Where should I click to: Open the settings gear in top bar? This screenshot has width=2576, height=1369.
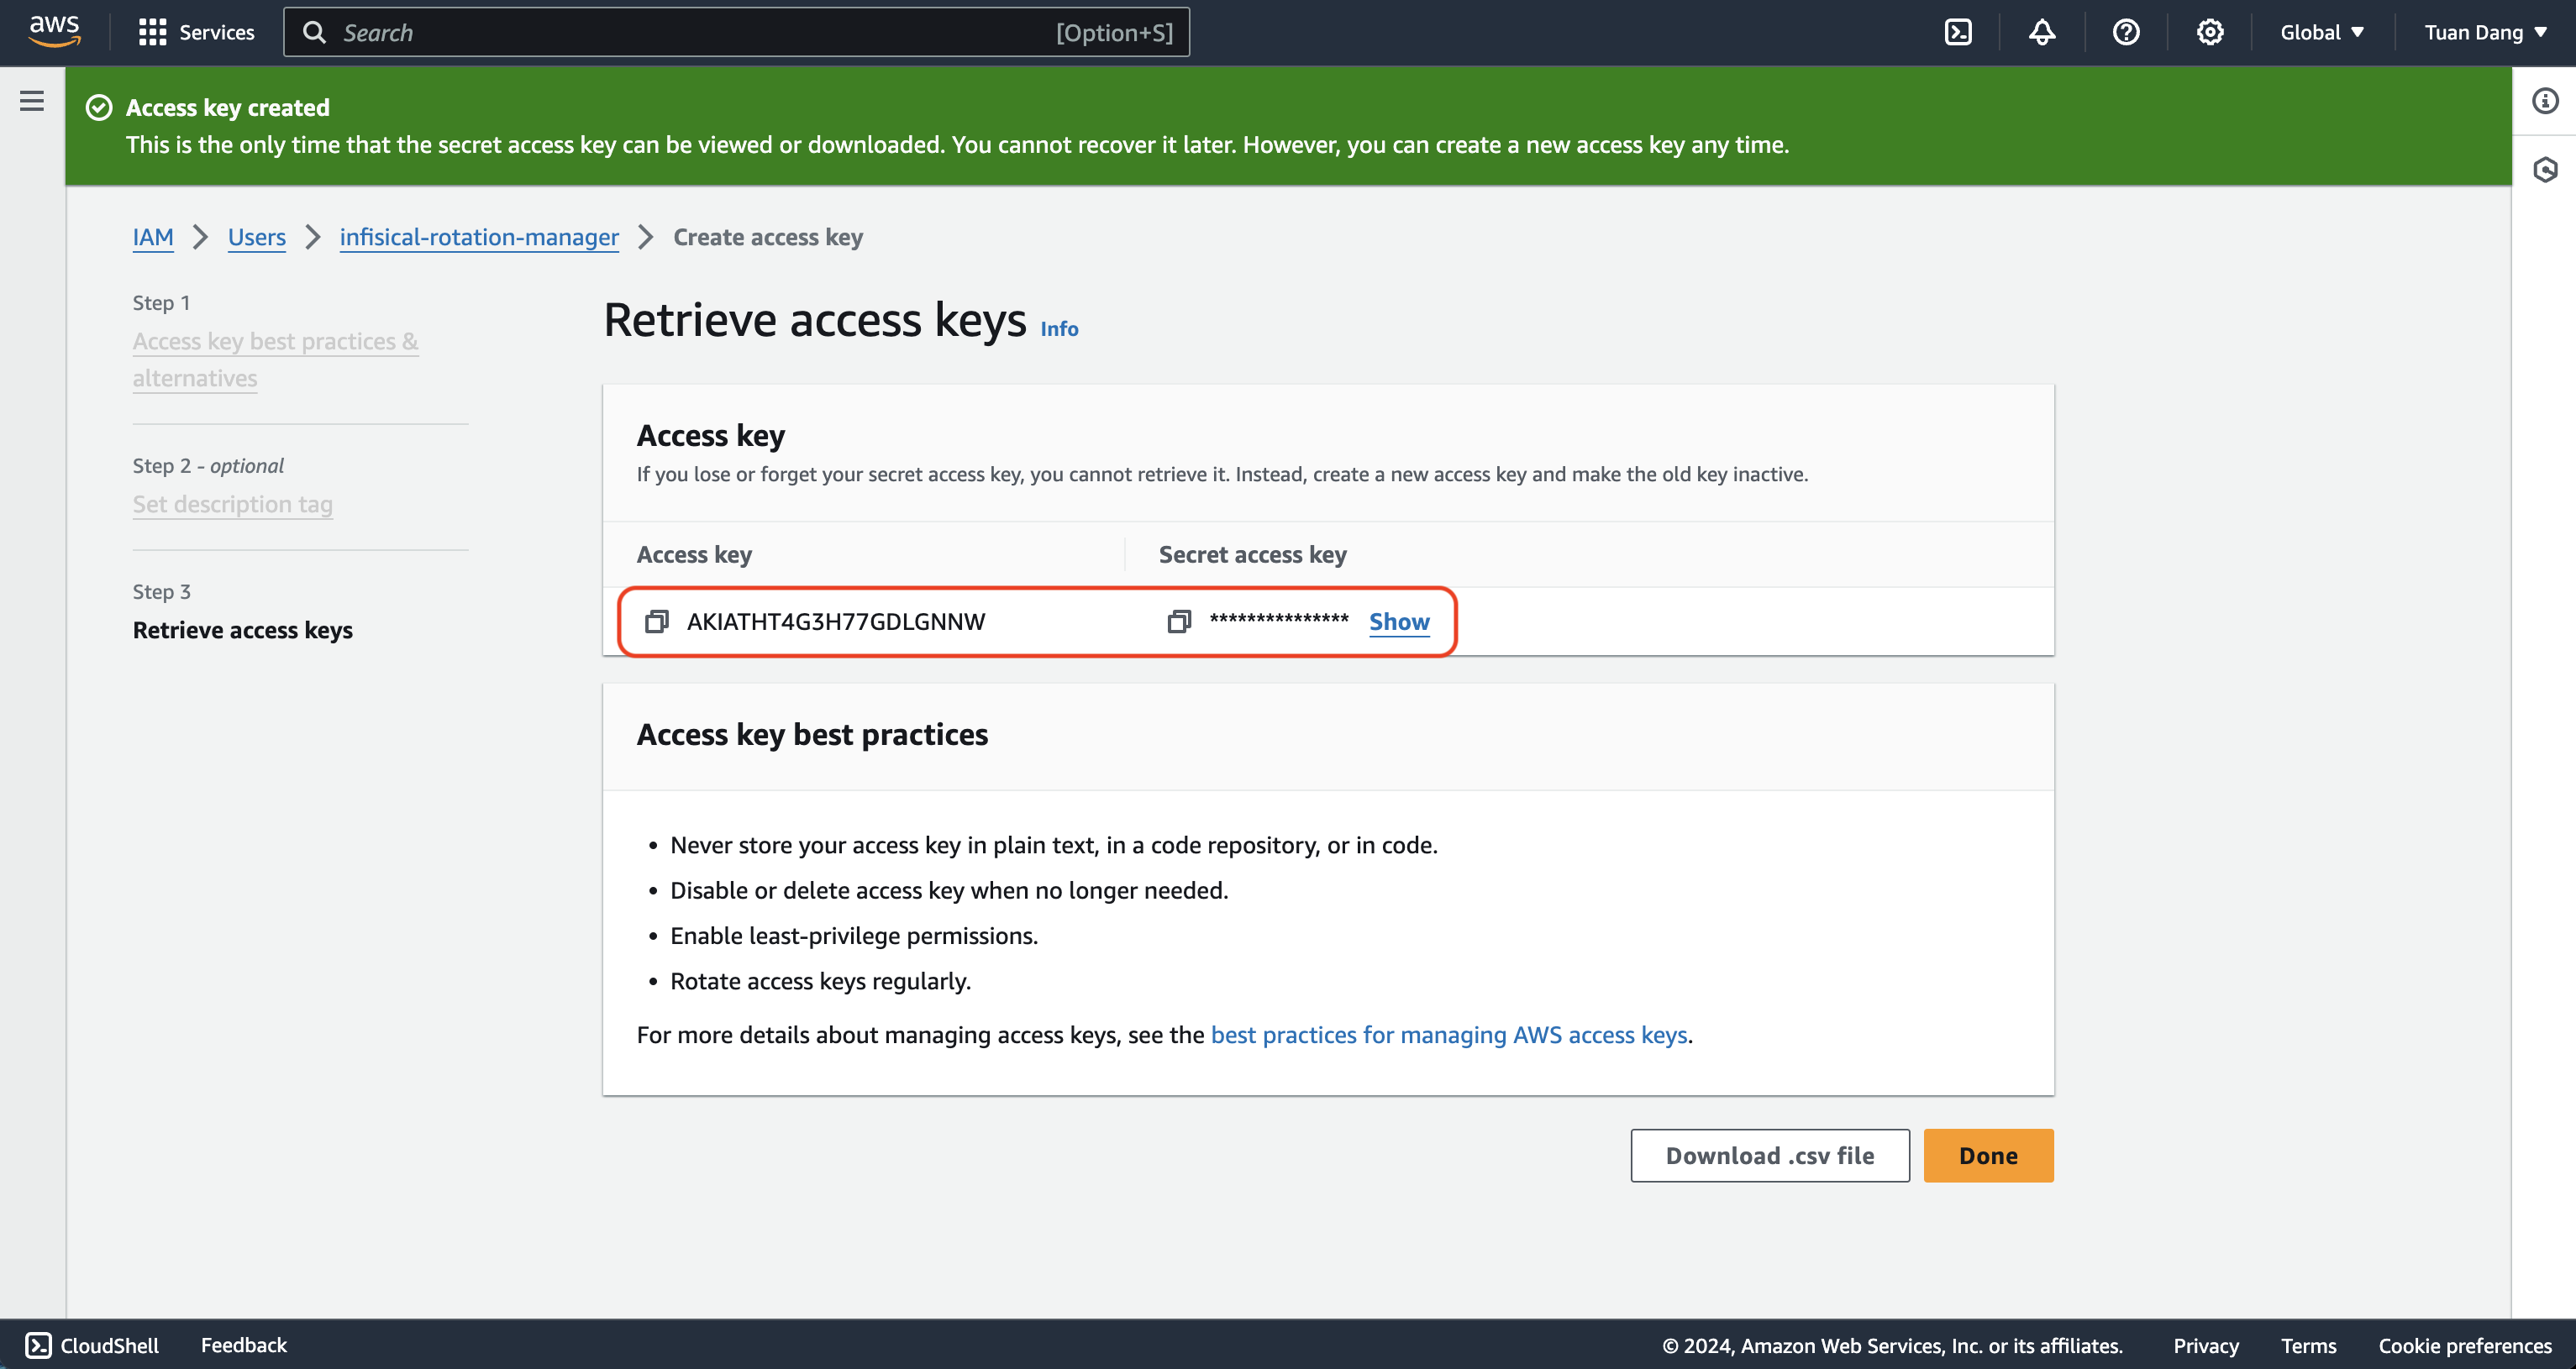(2209, 32)
